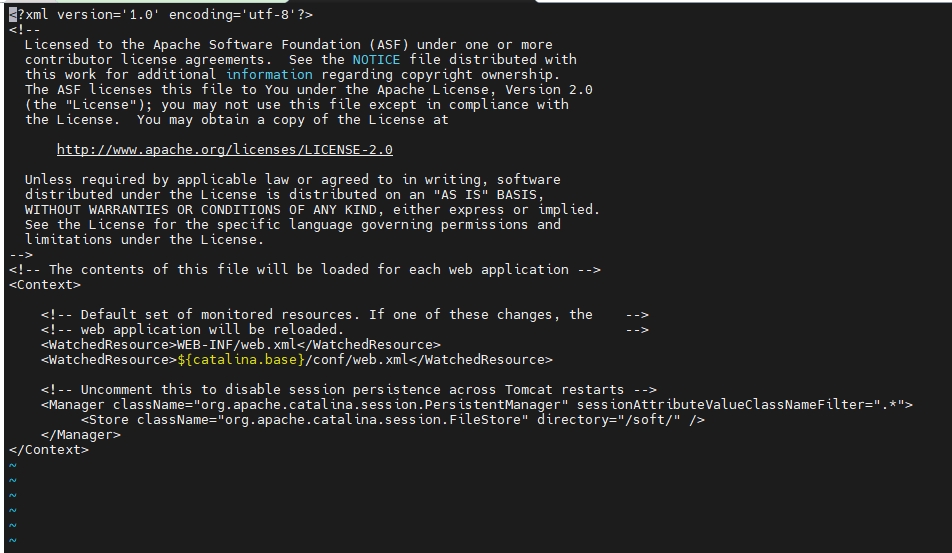Click the comment closing --> marker after license
This screenshot has width=952, height=553.
click(x=21, y=255)
